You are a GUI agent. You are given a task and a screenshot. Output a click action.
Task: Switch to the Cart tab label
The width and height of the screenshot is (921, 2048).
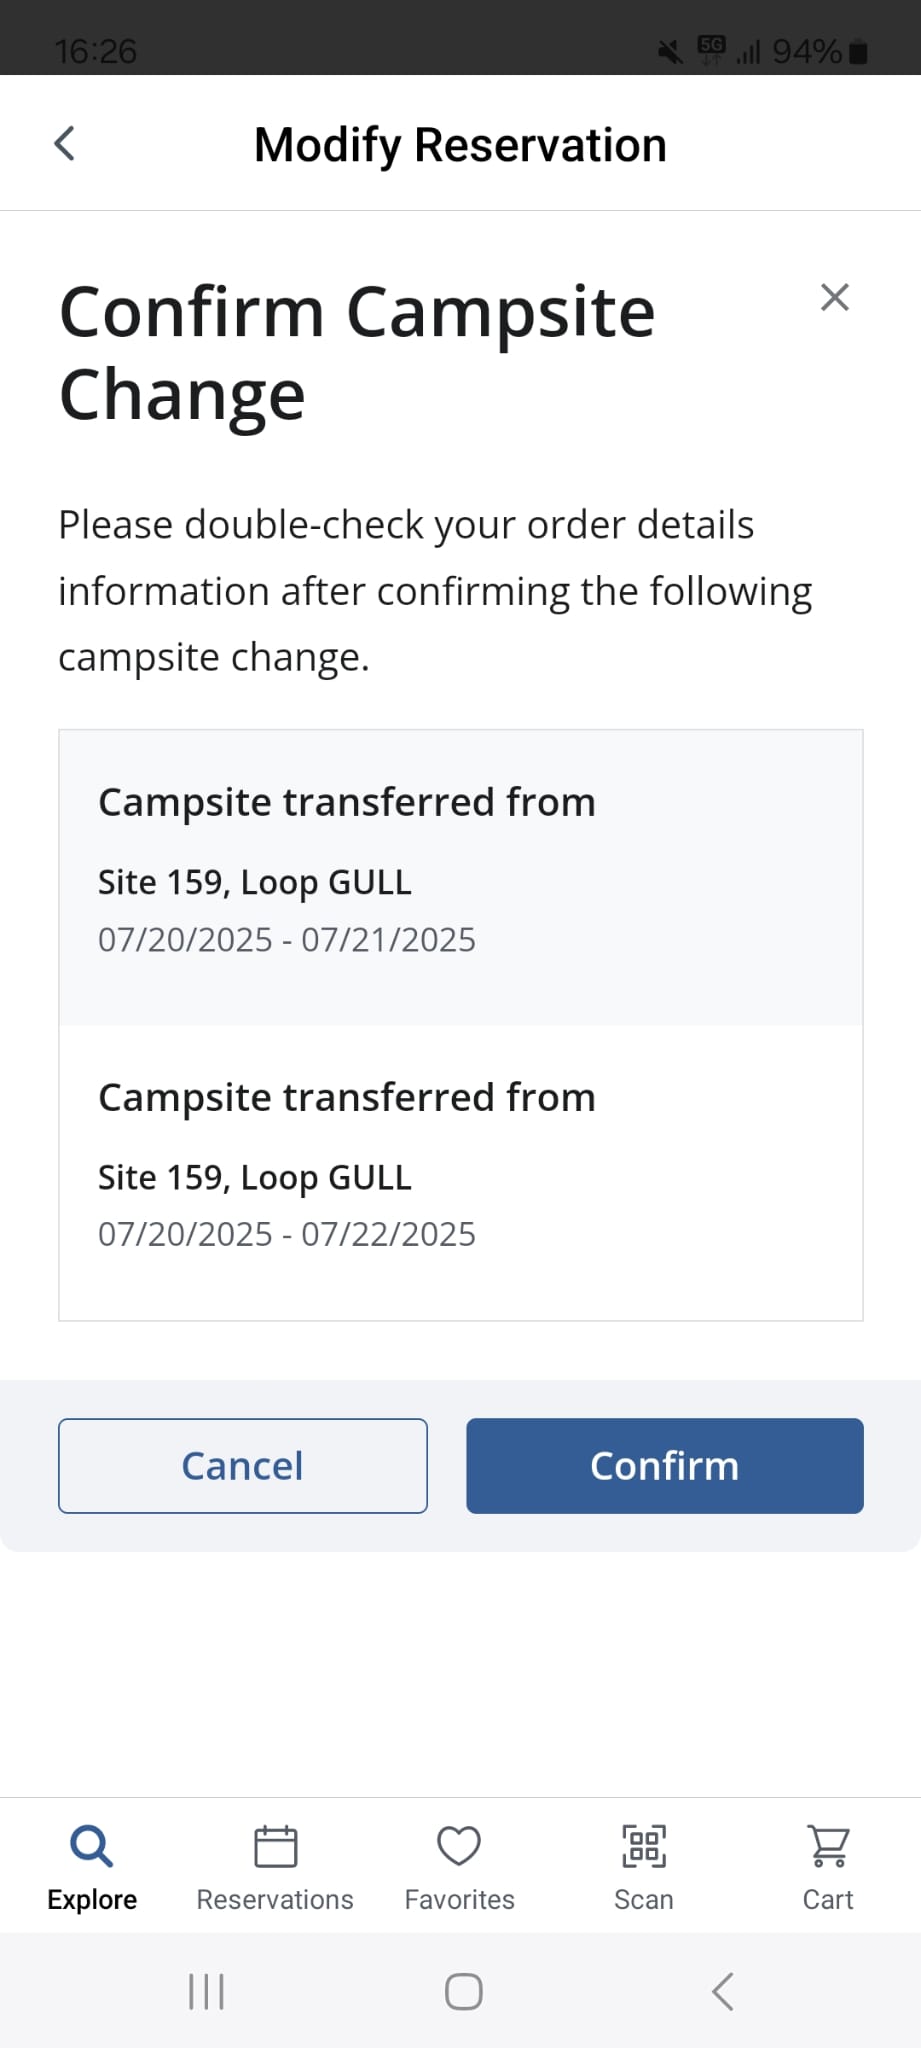pyautogui.click(x=828, y=1900)
